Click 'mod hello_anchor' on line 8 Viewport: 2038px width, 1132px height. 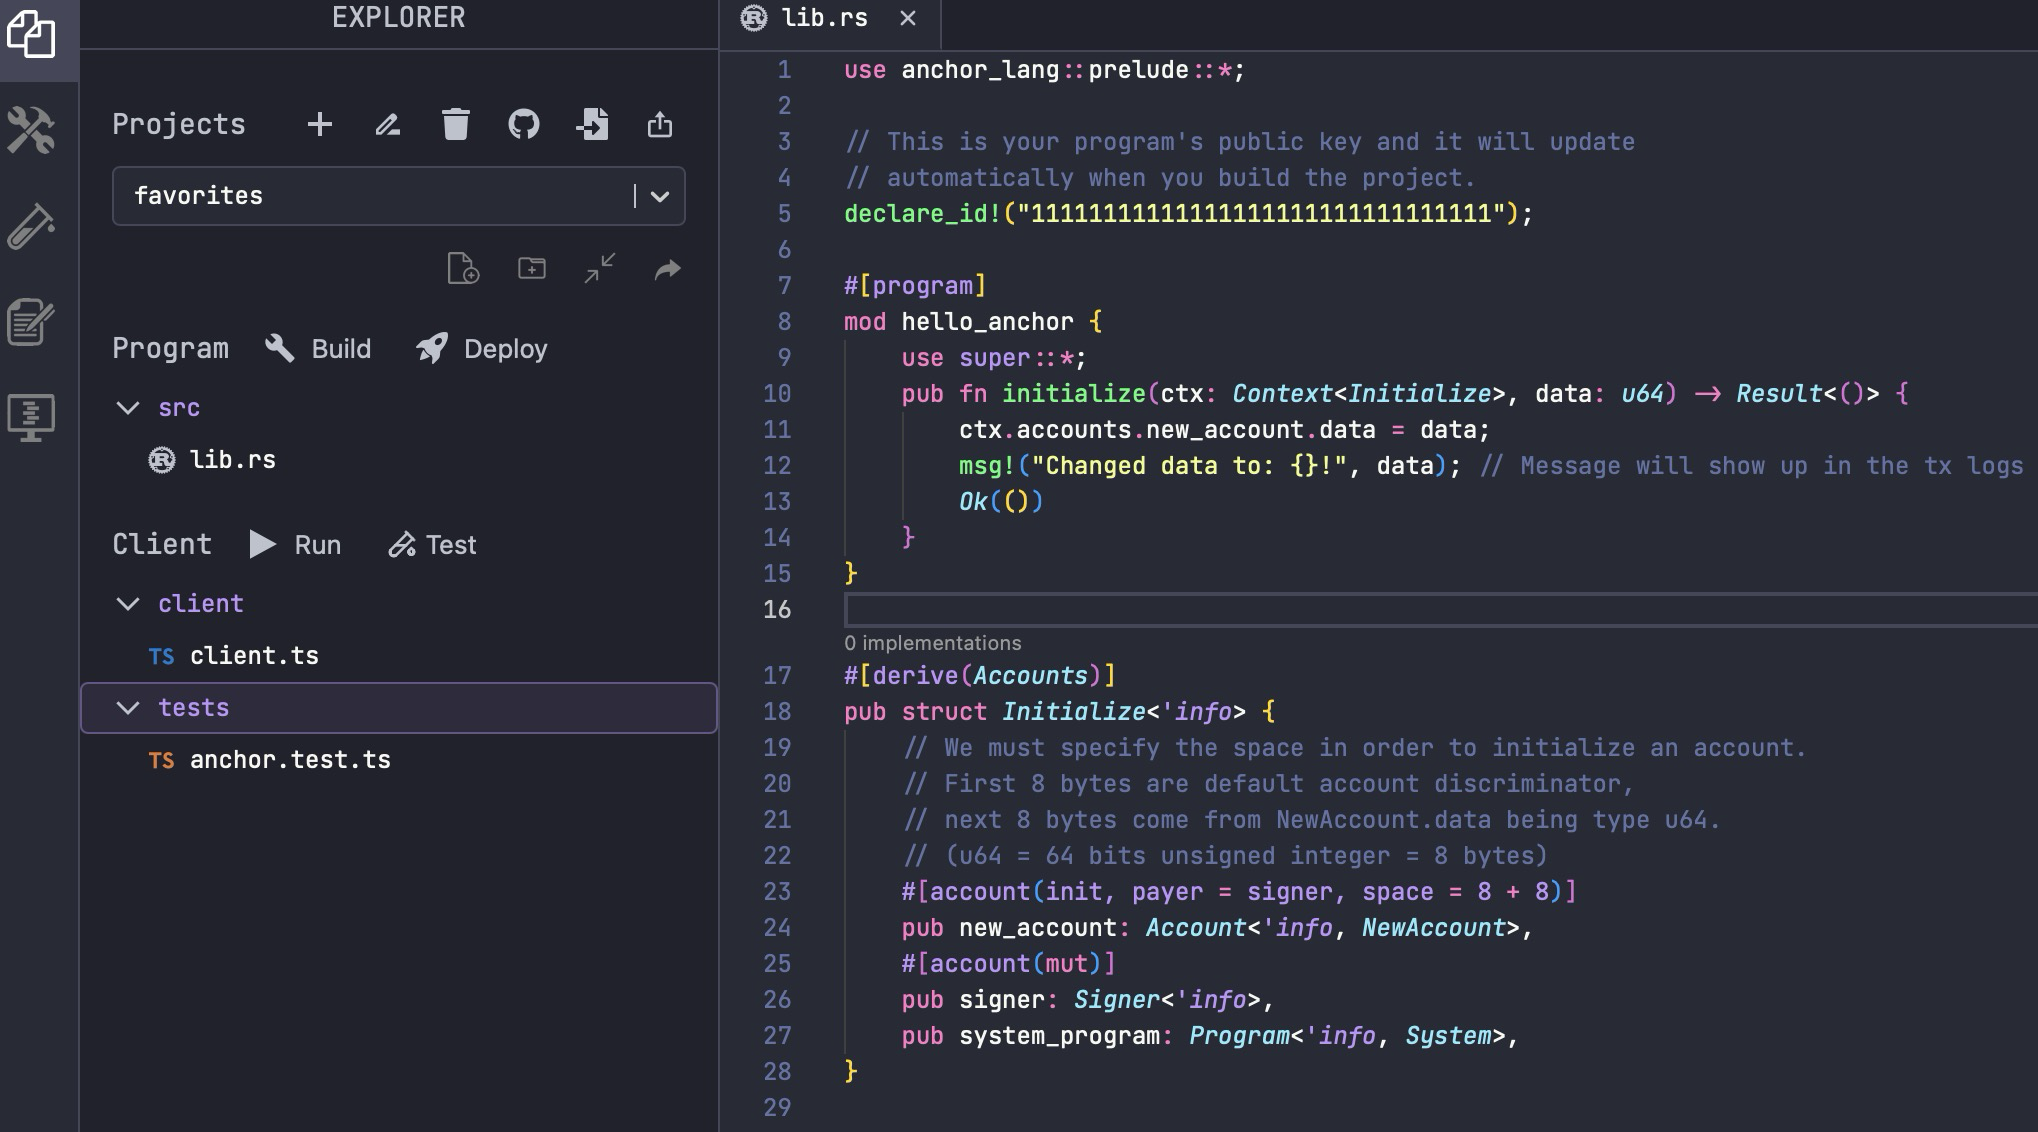point(958,322)
